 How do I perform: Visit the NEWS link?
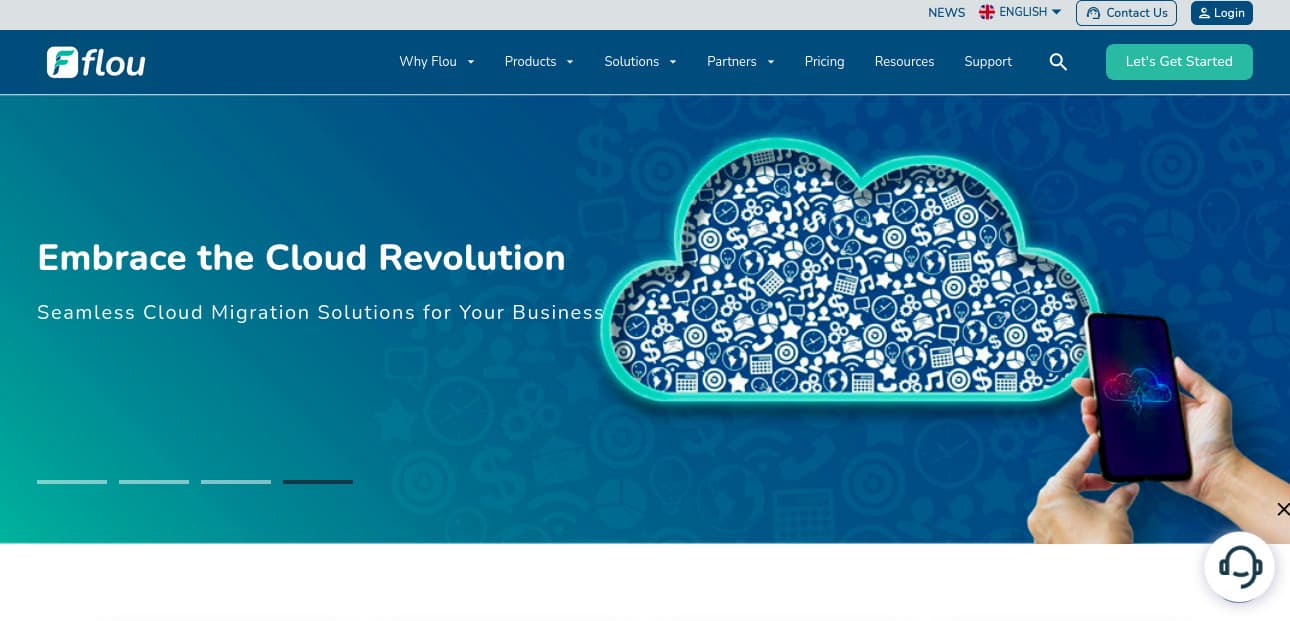click(x=946, y=13)
